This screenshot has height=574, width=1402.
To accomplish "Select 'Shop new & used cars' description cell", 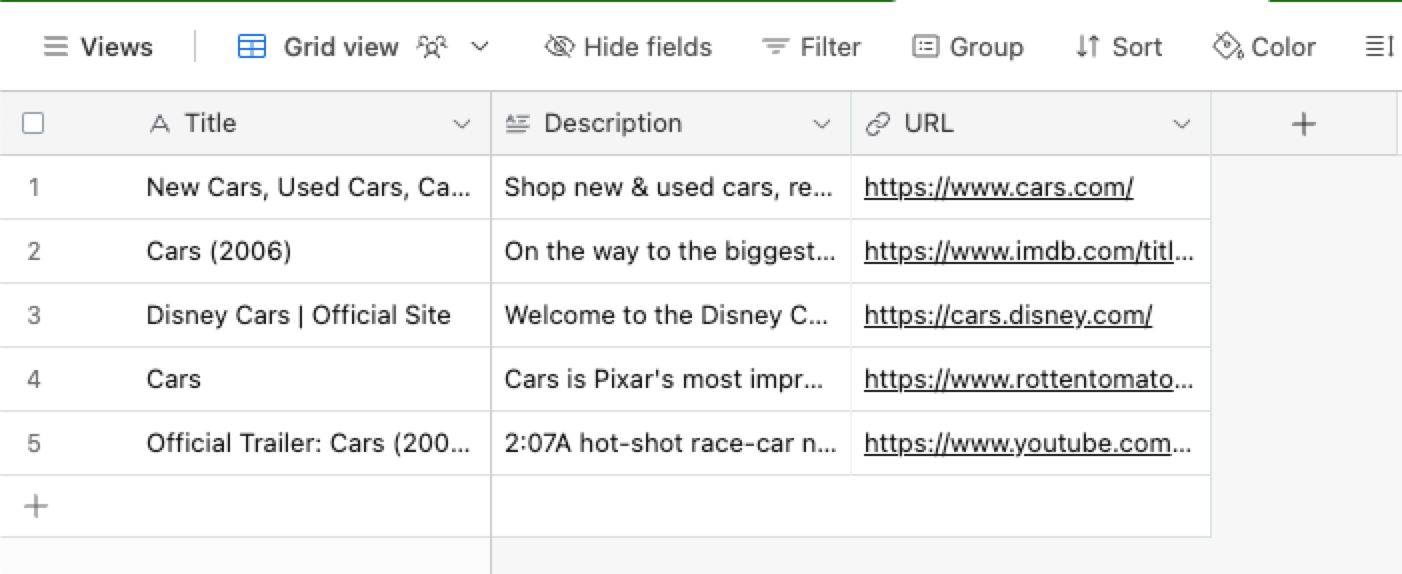I will 671,187.
